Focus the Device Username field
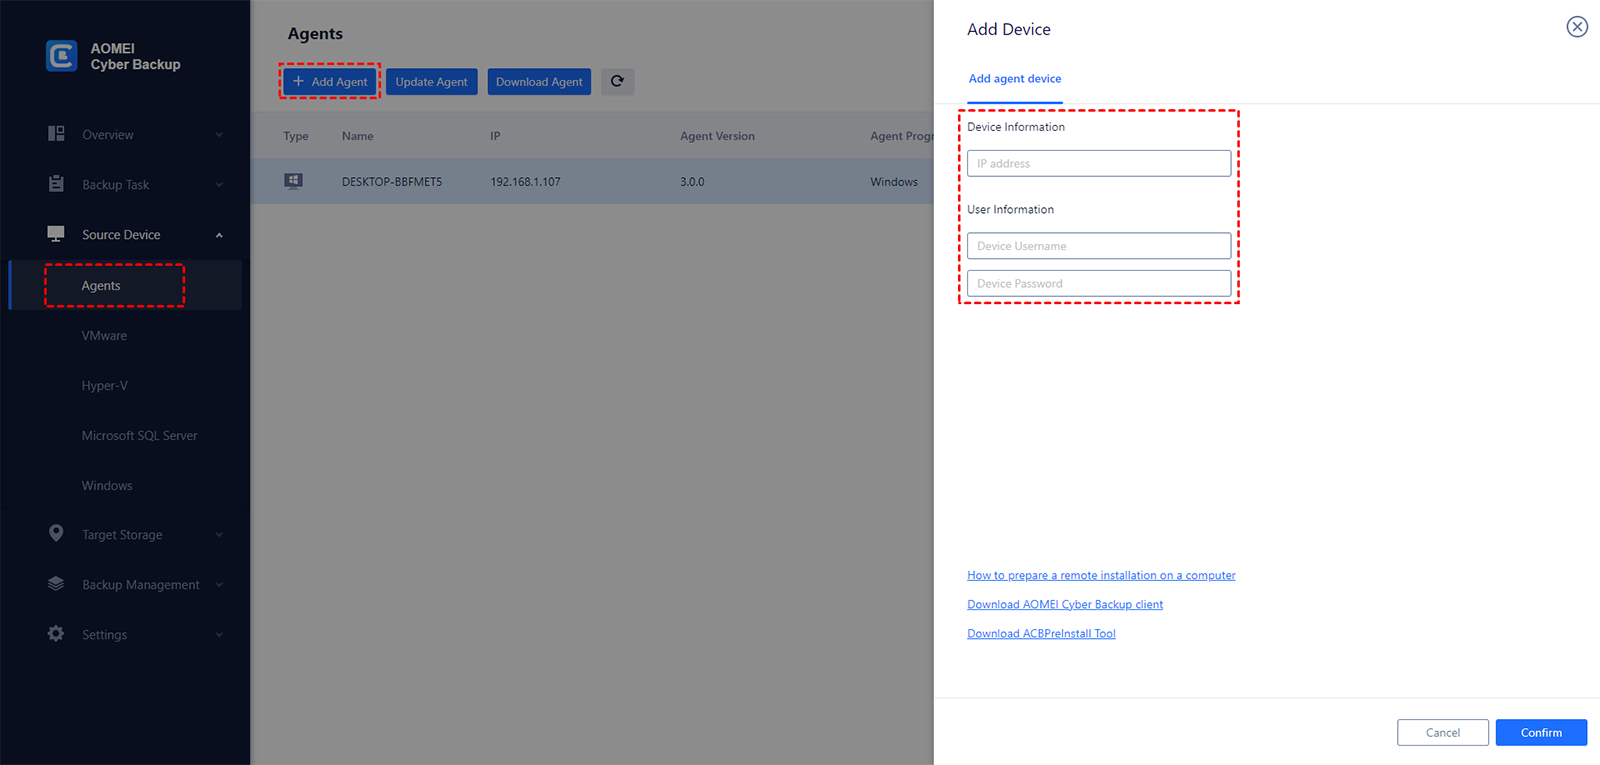Image resolution: width=1600 pixels, height=765 pixels. coord(1099,246)
